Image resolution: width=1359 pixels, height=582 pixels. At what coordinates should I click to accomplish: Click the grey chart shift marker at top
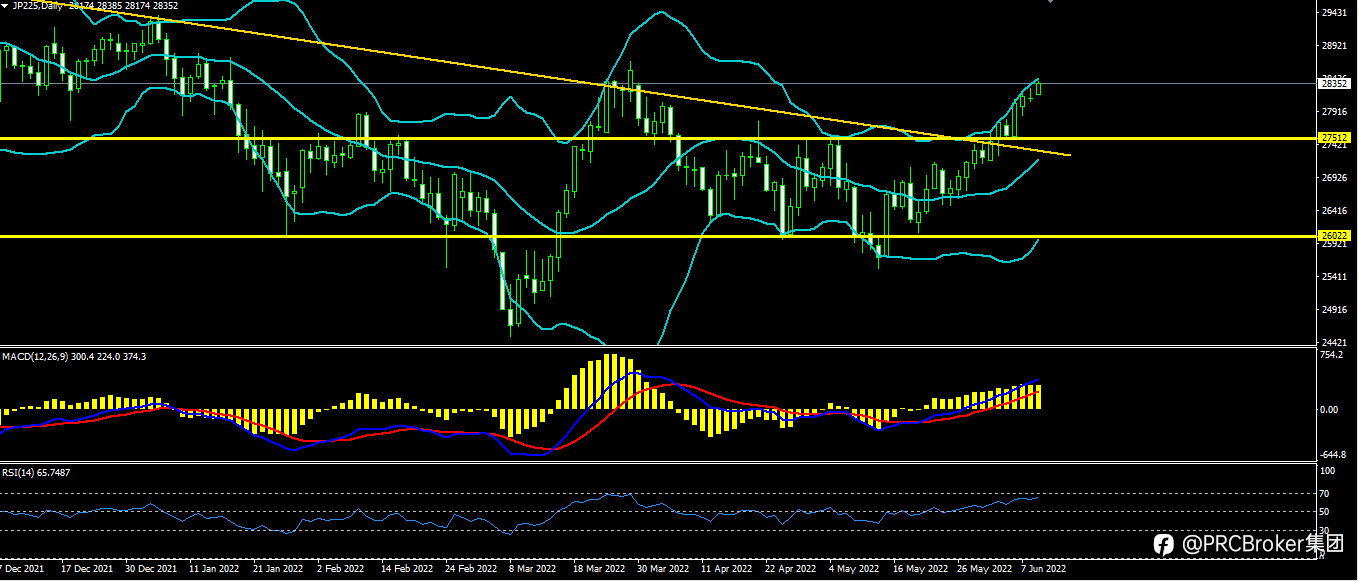pyautogui.click(x=1050, y=2)
